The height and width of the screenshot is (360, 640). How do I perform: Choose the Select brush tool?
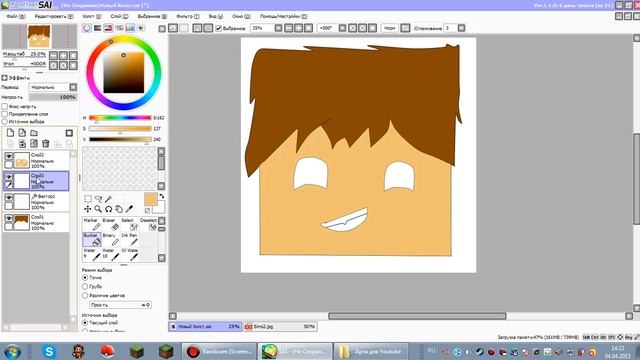129,224
